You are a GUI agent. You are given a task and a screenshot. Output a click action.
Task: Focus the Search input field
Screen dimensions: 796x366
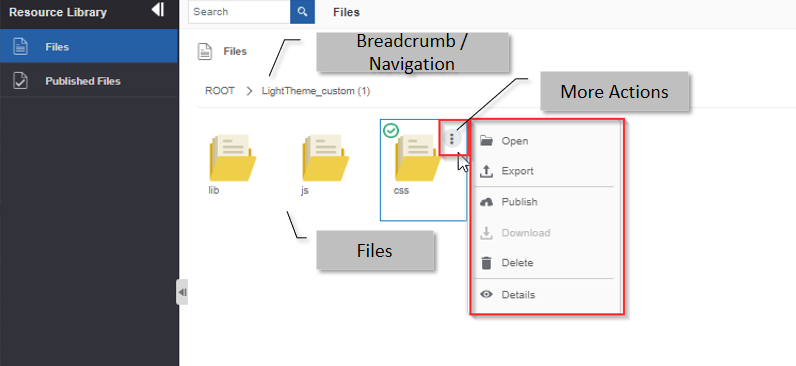tap(239, 12)
